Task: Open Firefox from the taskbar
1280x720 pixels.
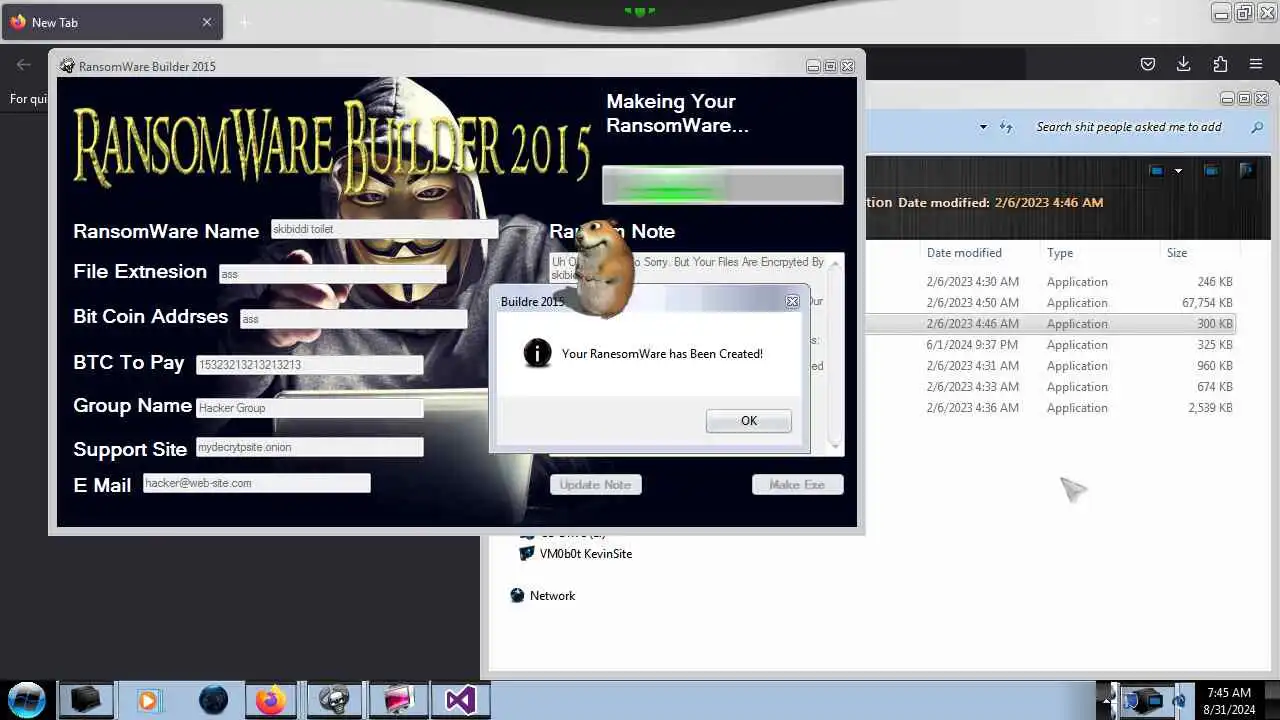Action: click(x=270, y=700)
